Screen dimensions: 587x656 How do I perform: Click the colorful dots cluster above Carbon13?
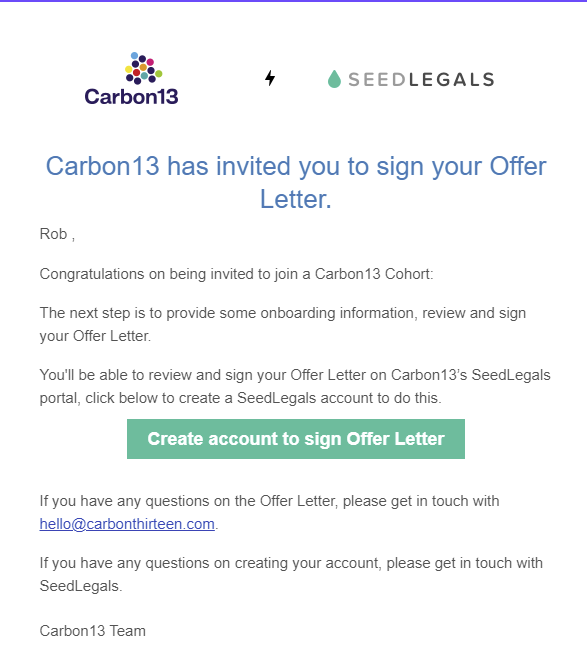(x=144, y=68)
